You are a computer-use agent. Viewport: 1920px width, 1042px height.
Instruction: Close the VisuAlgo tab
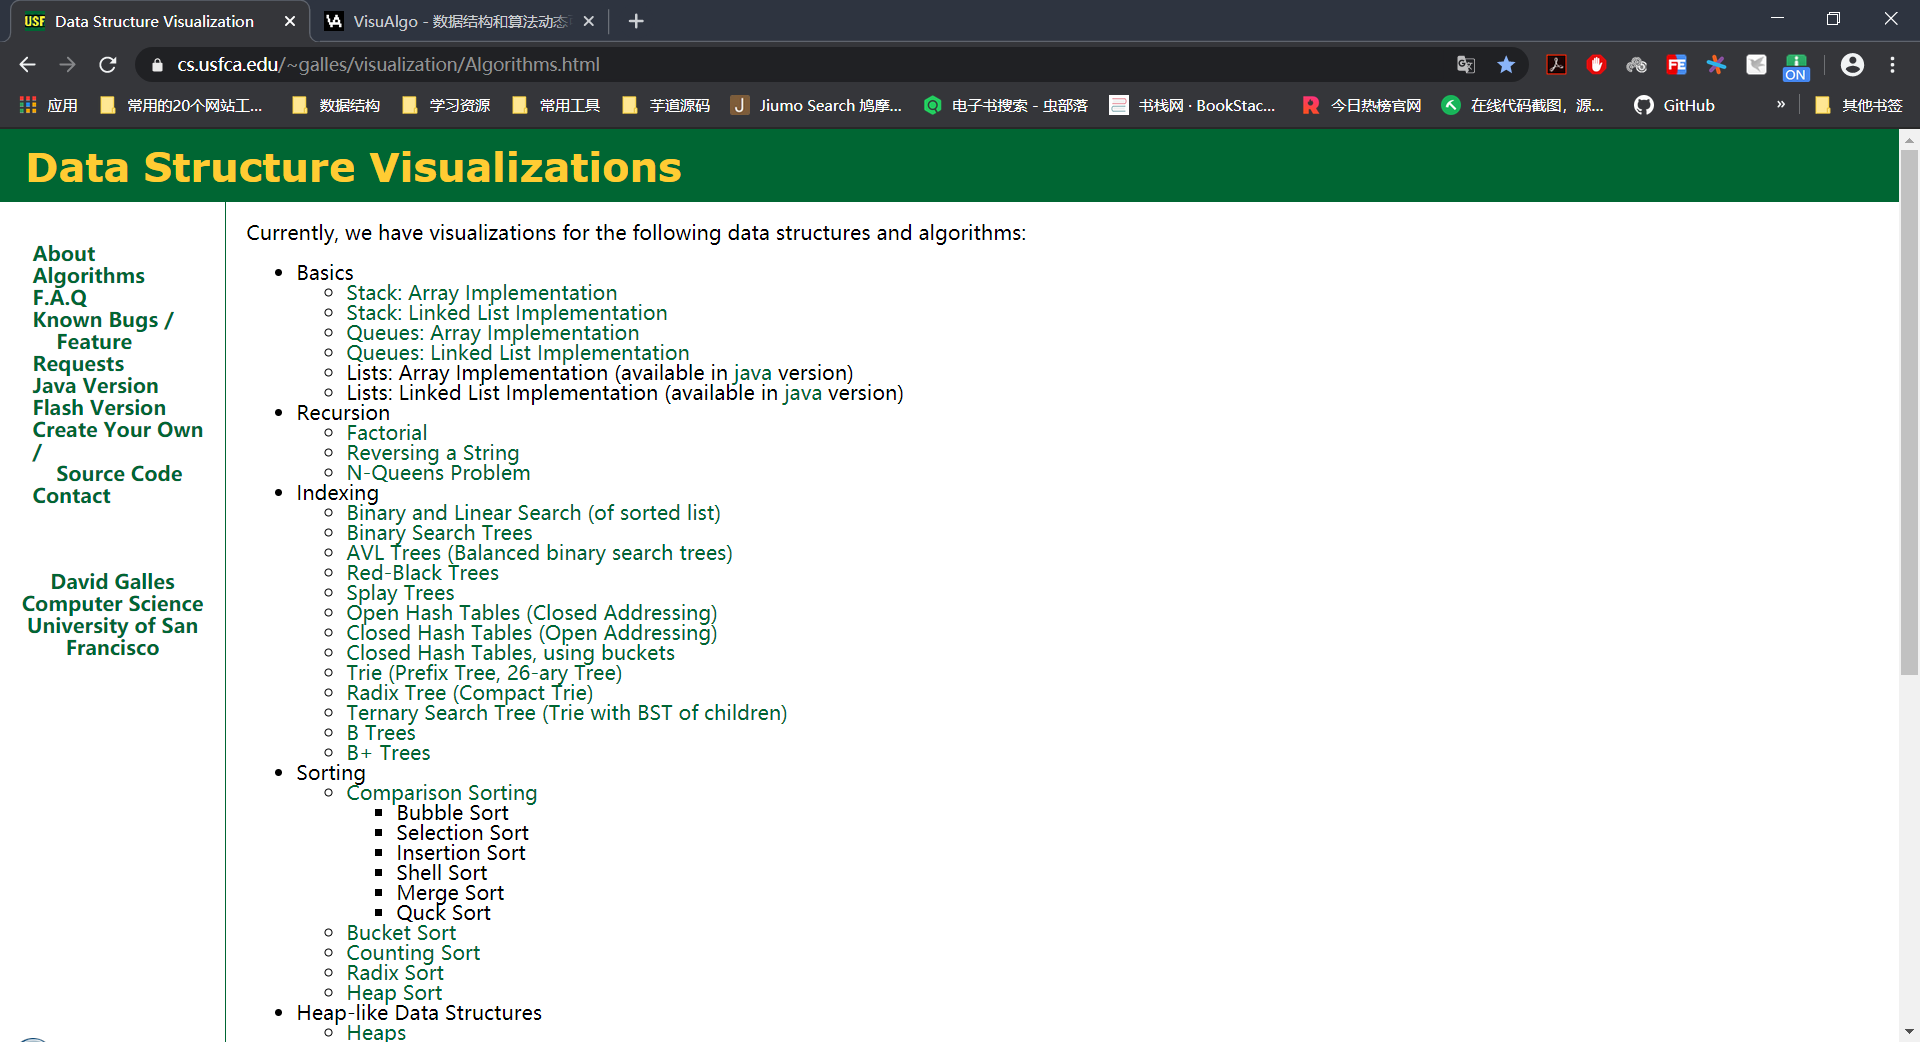tap(589, 21)
